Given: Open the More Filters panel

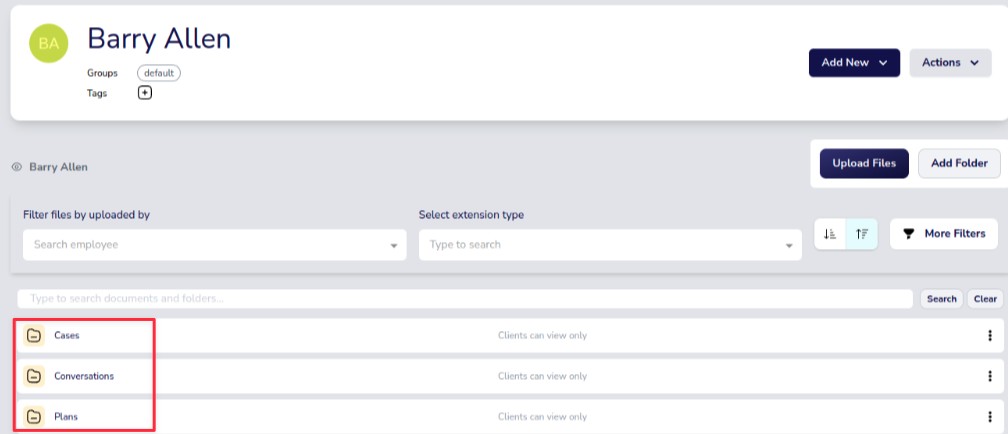Looking at the screenshot, I should [944, 234].
